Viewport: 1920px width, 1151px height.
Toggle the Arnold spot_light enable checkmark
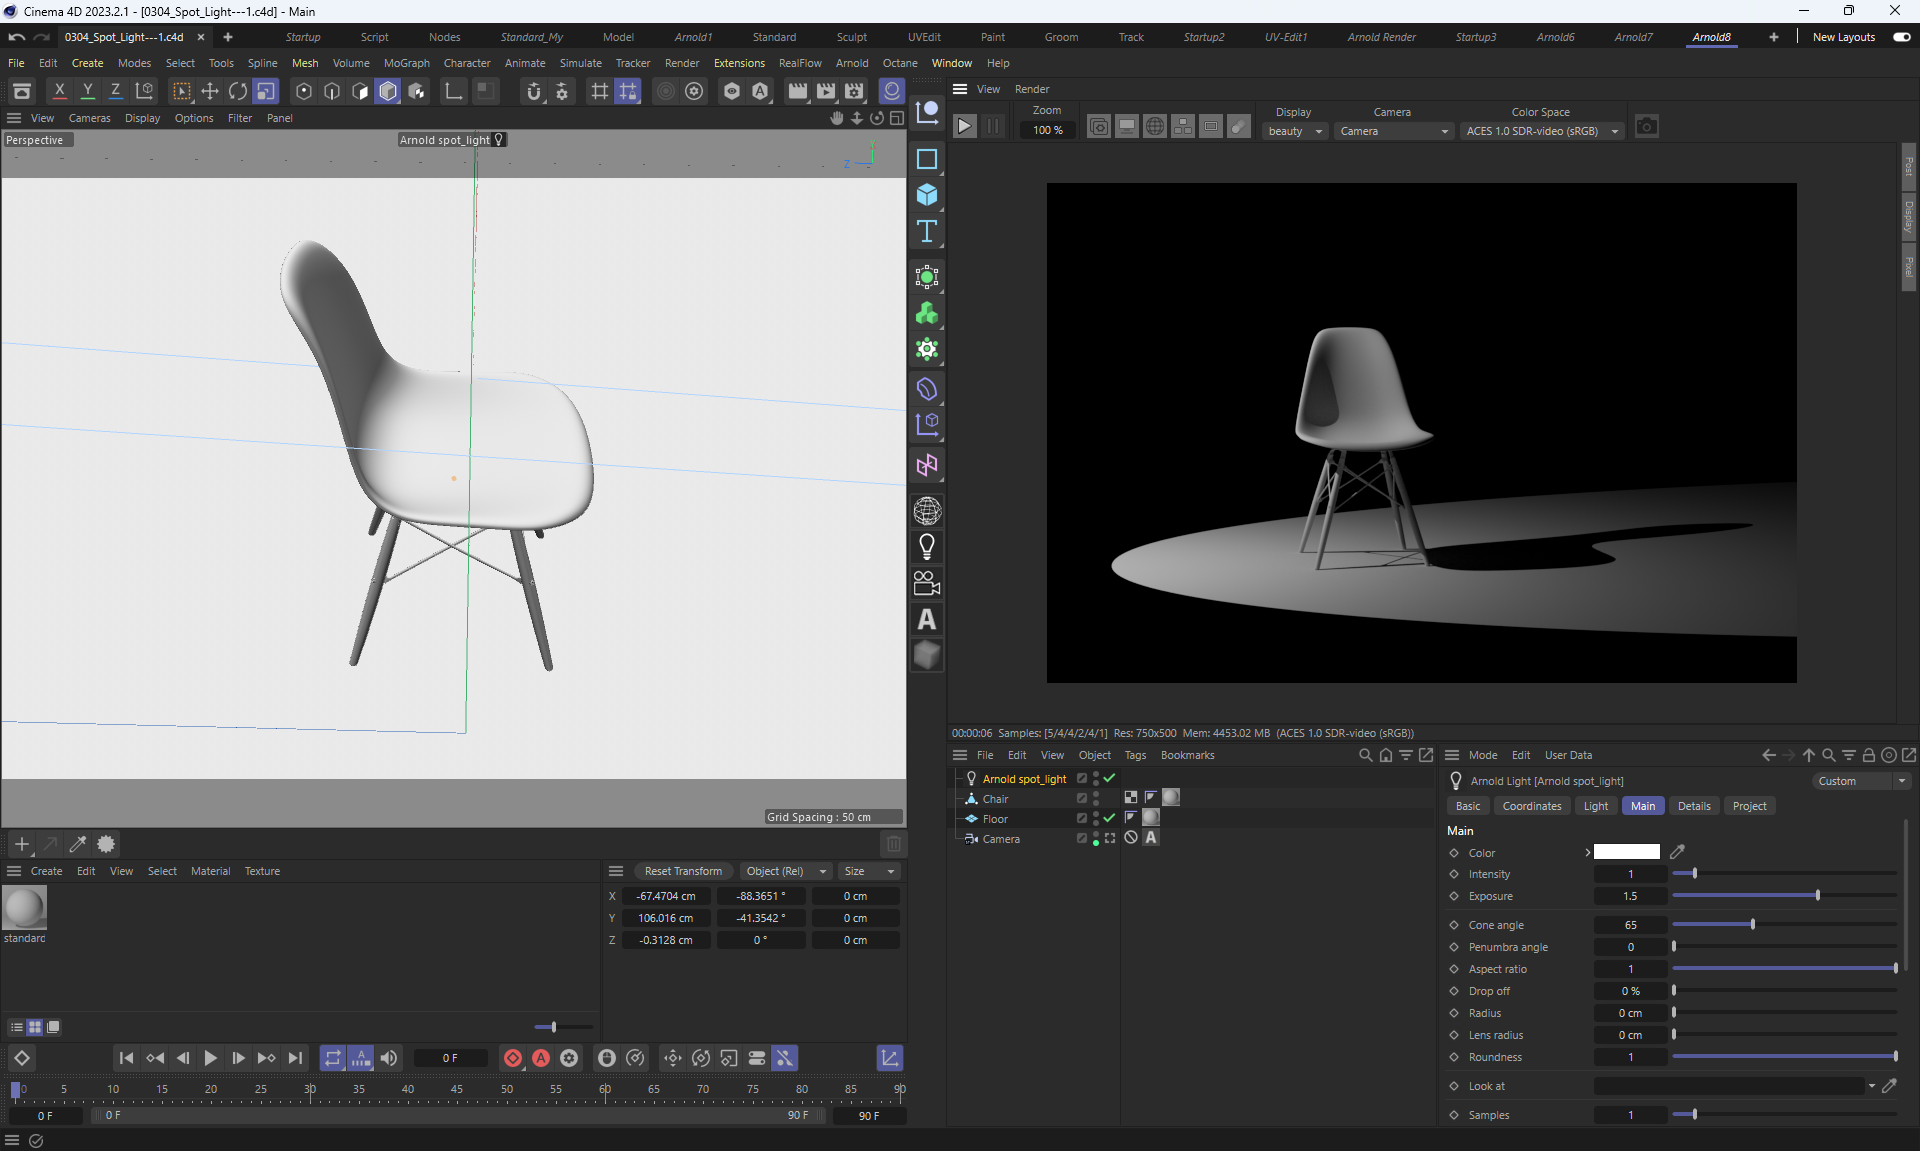pos(1109,778)
